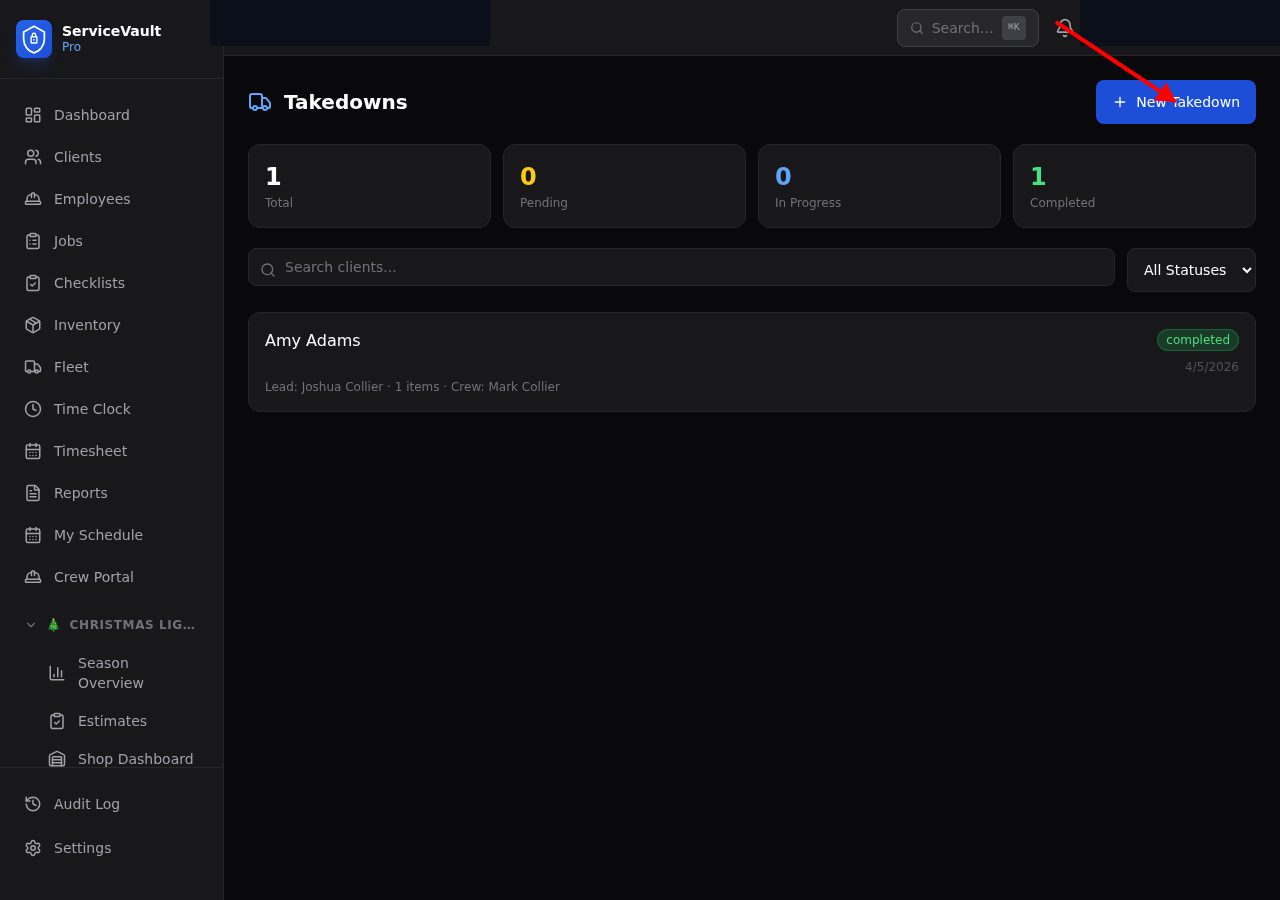Open the Reports page from sidebar
The width and height of the screenshot is (1280, 900).
pyautogui.click(x=80, y=493)
